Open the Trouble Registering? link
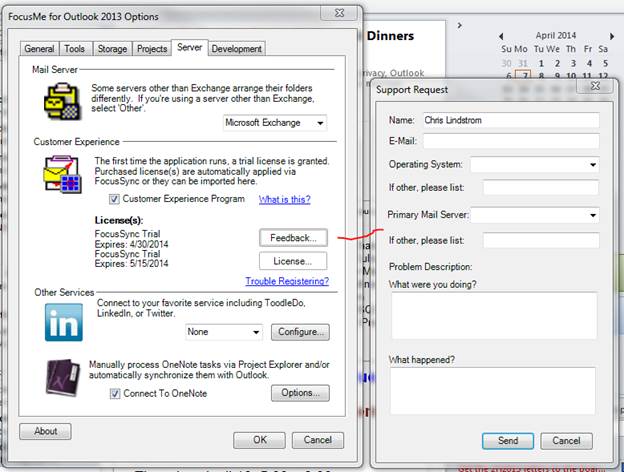This screenshot has width=624, height=472. pyautogui.click(x=287, y=281)
